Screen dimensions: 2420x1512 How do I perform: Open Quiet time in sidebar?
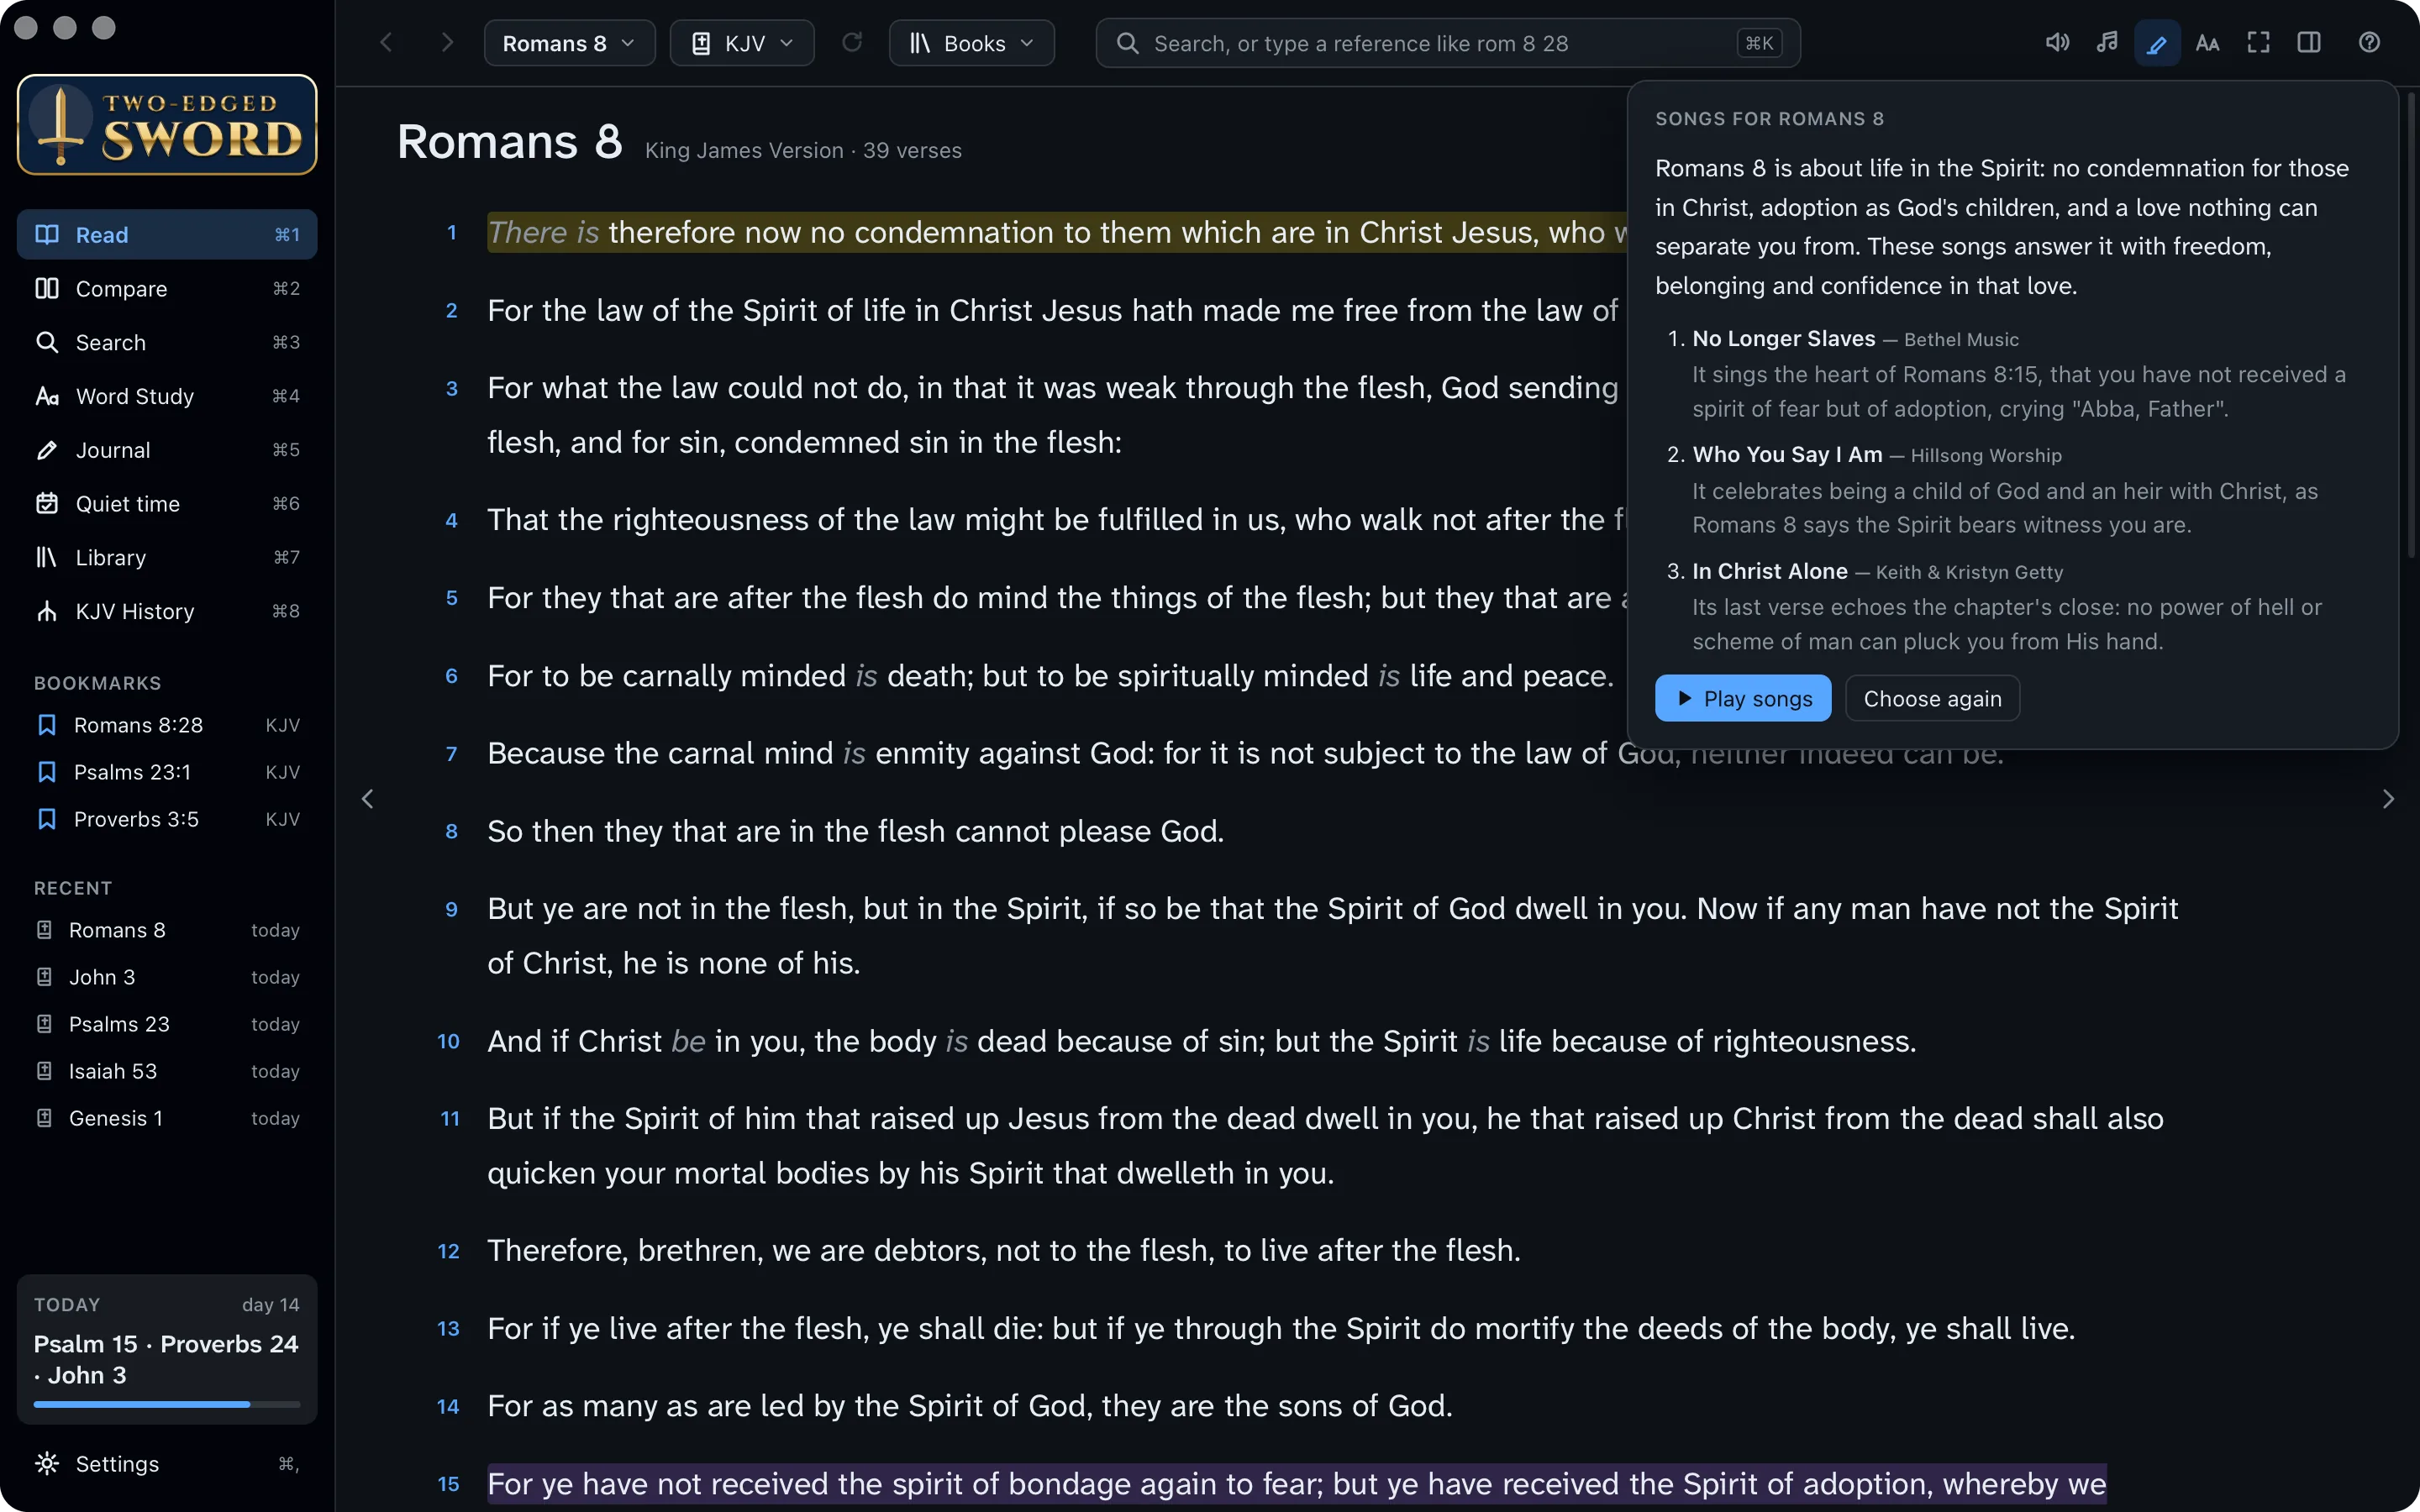tap(167, 503)
